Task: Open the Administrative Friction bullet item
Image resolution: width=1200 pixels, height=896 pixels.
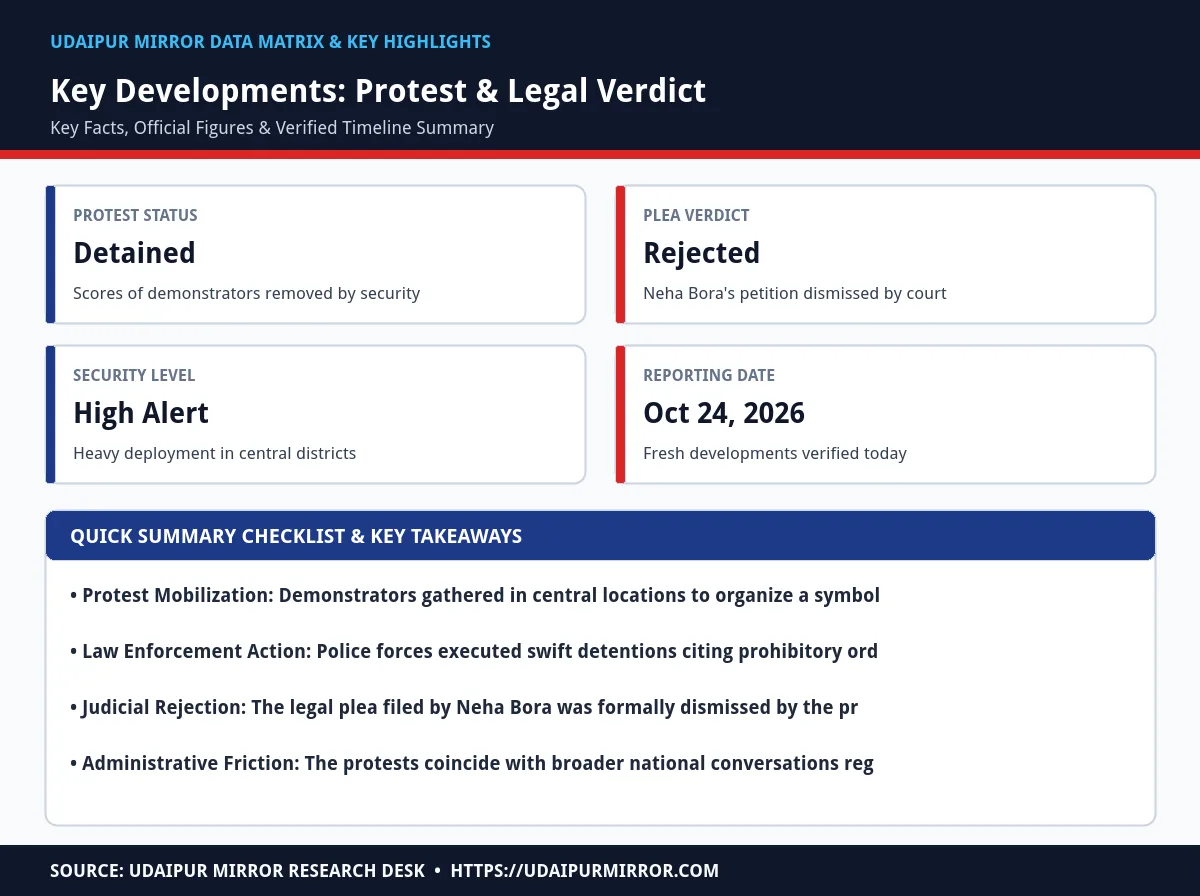Action: 472,763
